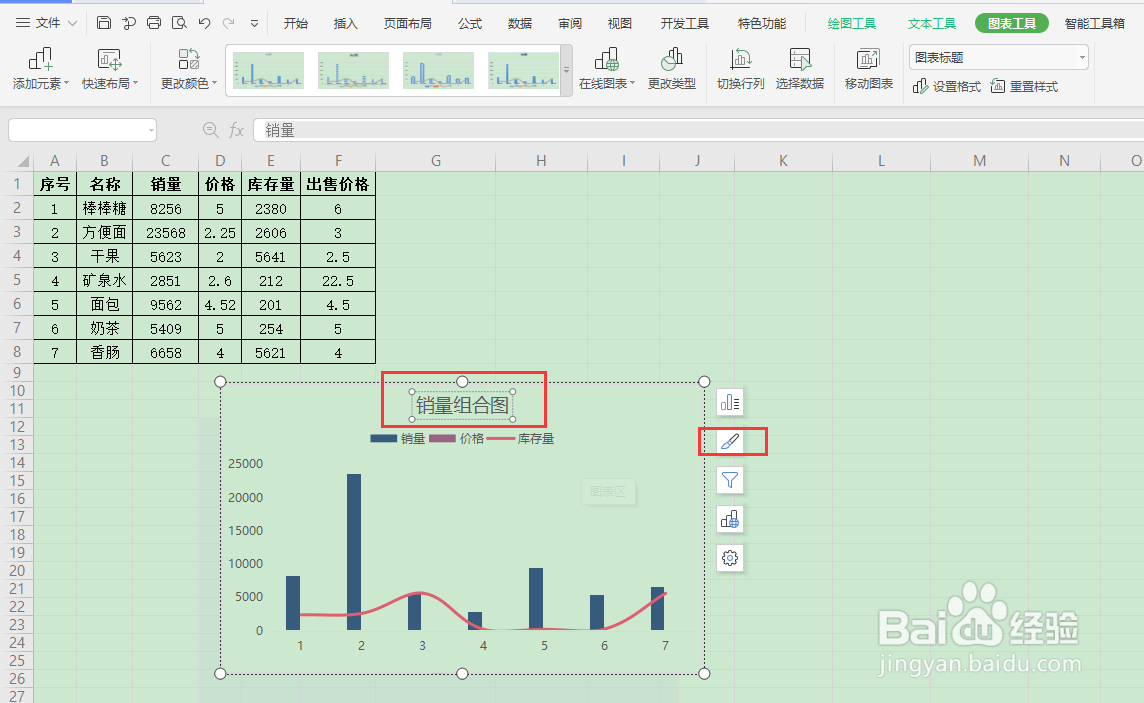This screenshot has width=1144, height=703.
Task: Switch to the 页面布局 tab
Action: coord(407,24)
